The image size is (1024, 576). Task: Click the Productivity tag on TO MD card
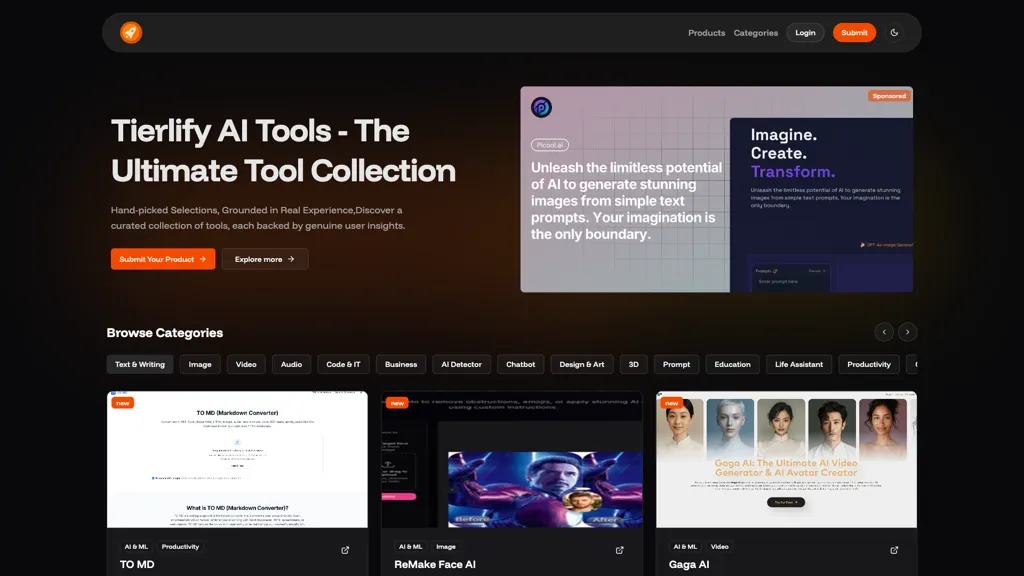[x=180, y=547]
